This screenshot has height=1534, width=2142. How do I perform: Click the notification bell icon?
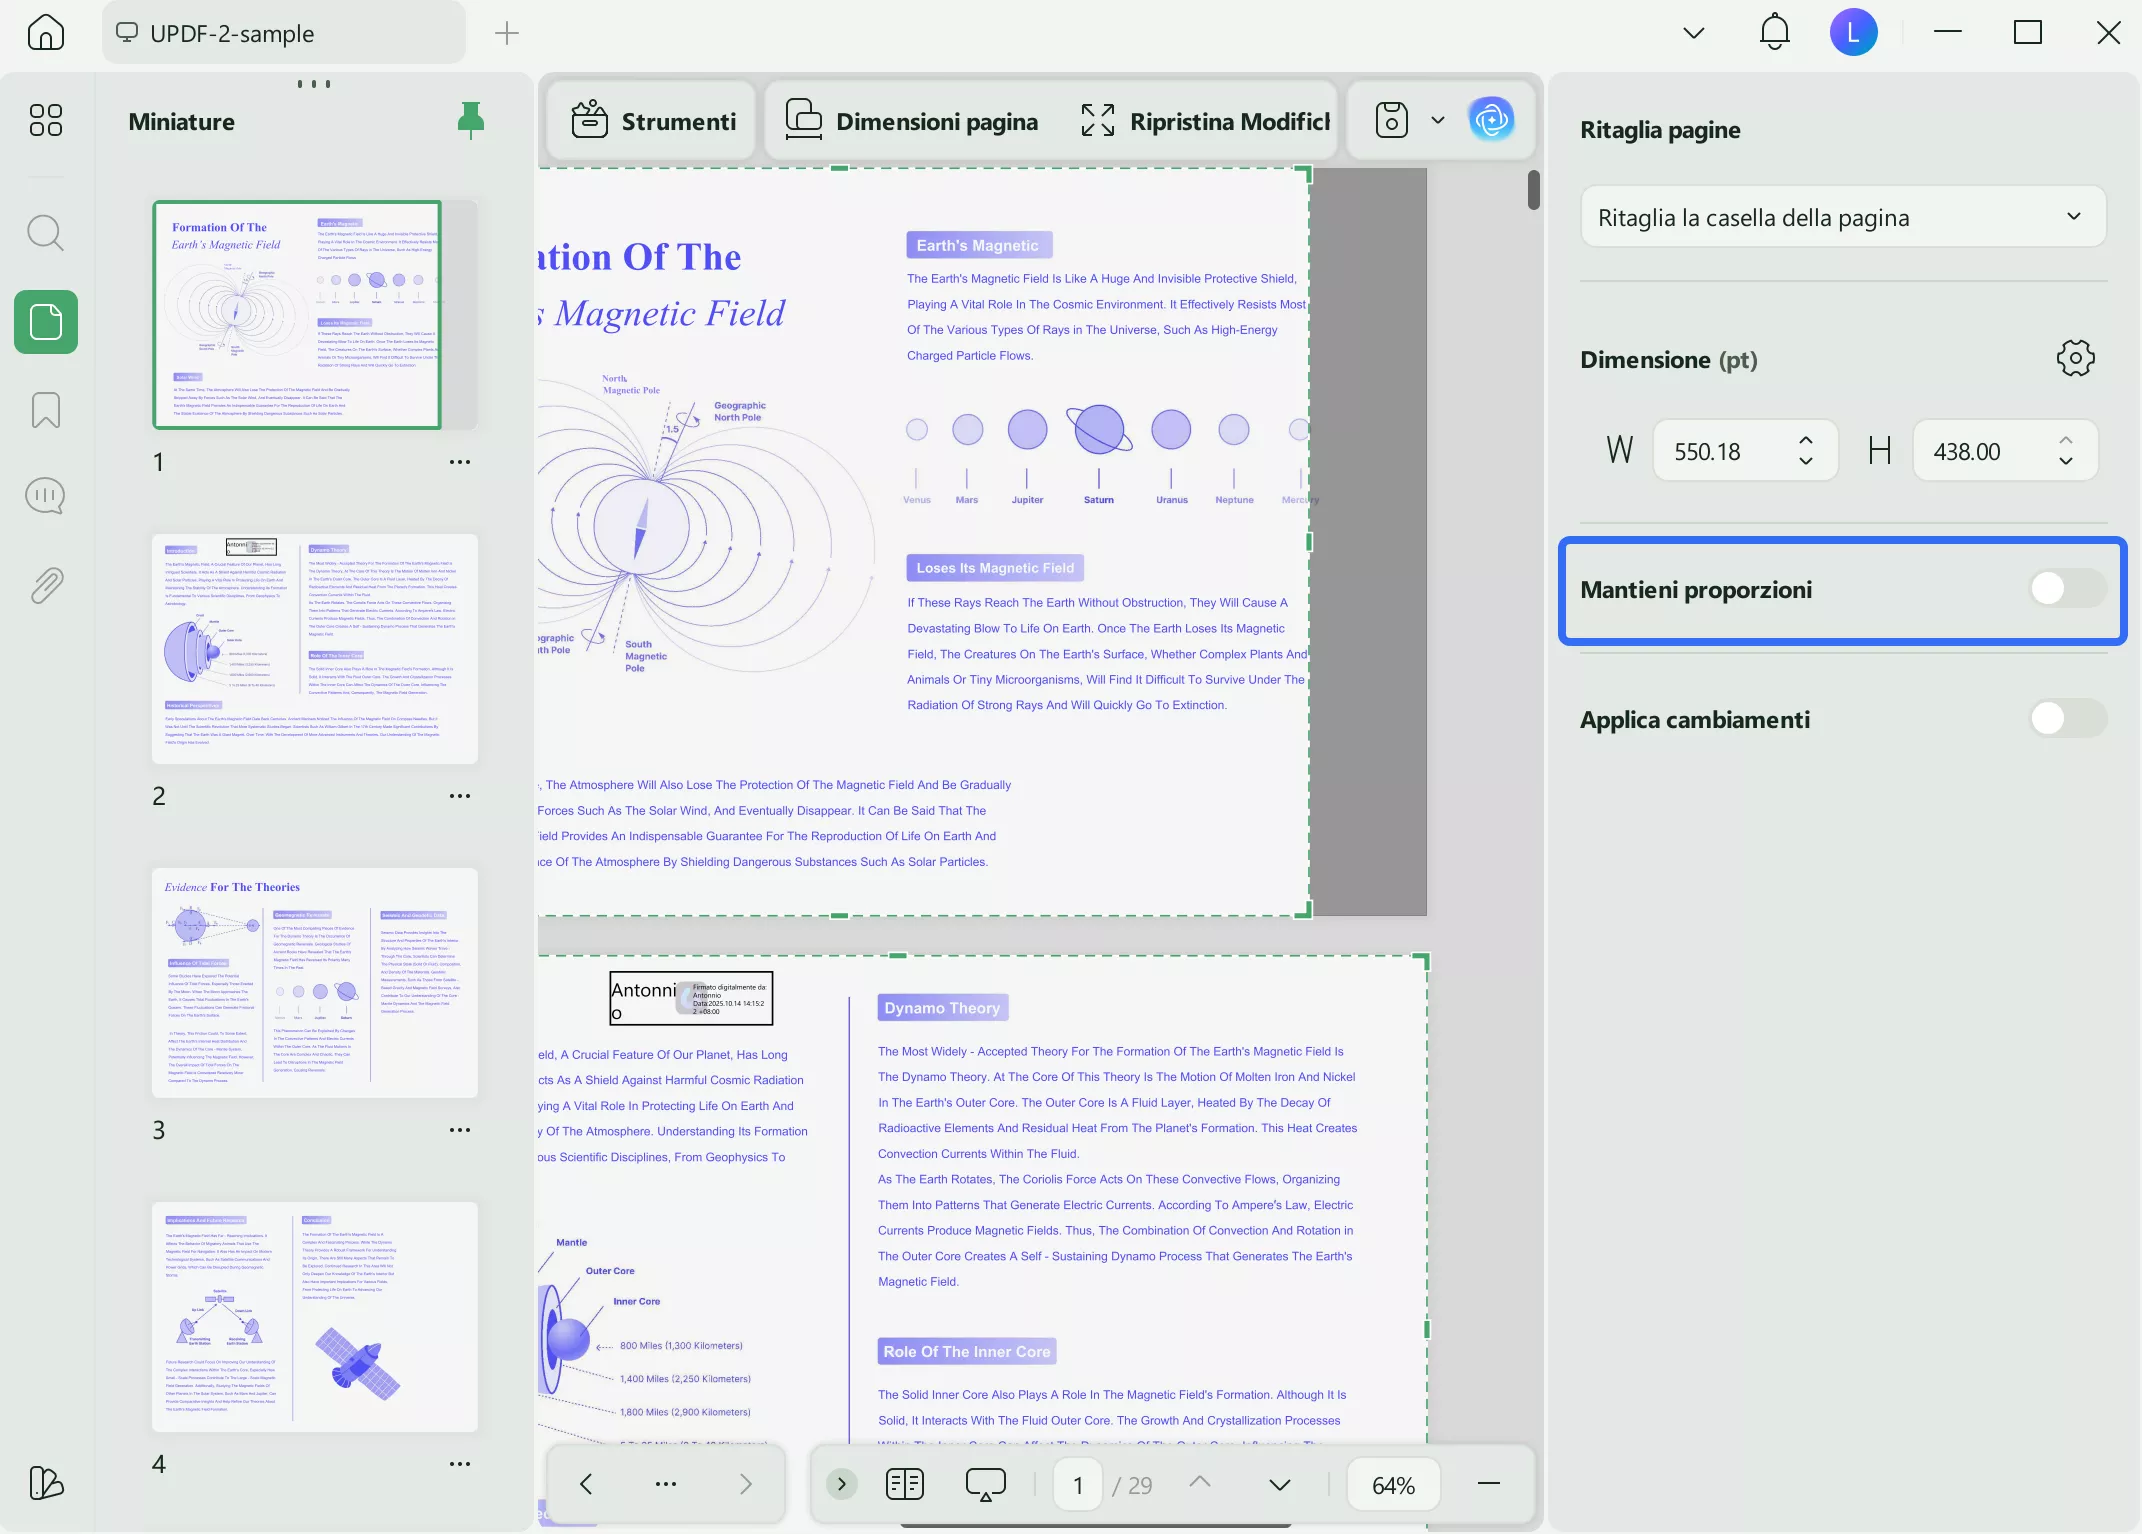[1774, 33]
